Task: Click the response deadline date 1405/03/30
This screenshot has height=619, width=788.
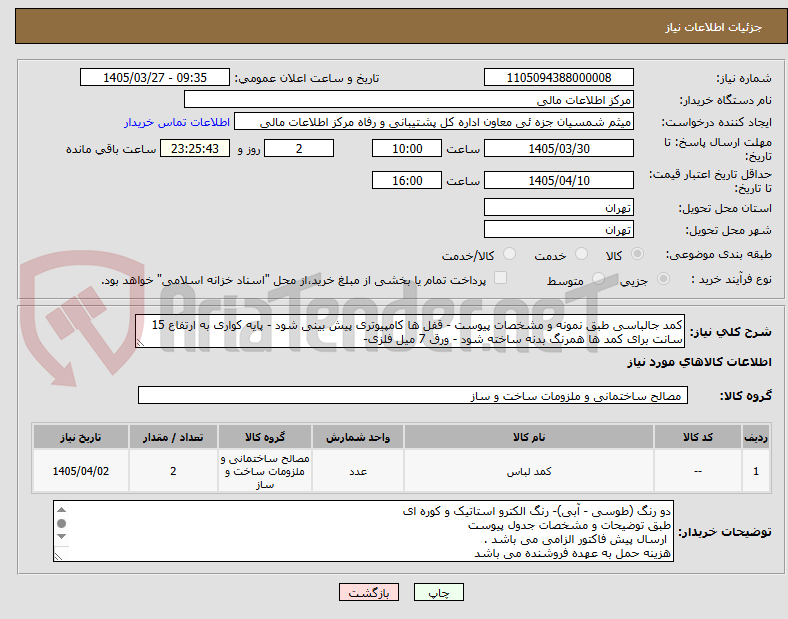Action: coord(559,148)
